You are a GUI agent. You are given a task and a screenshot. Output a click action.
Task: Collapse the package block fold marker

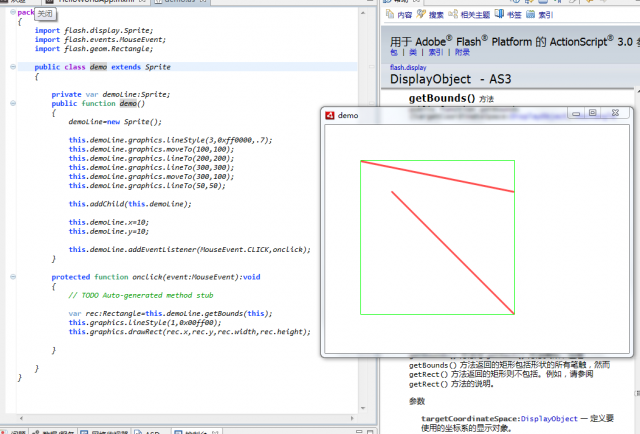[12, 12]
